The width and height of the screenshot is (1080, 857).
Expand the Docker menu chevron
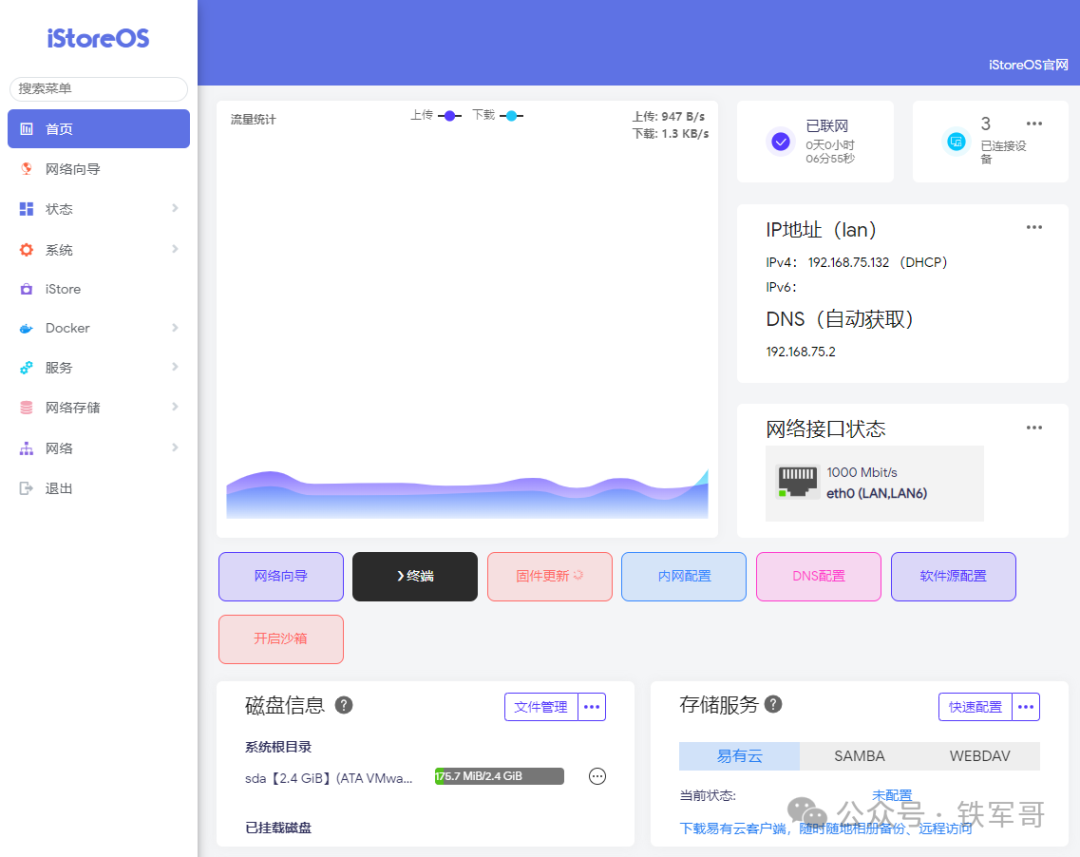[x=175, y=328]
